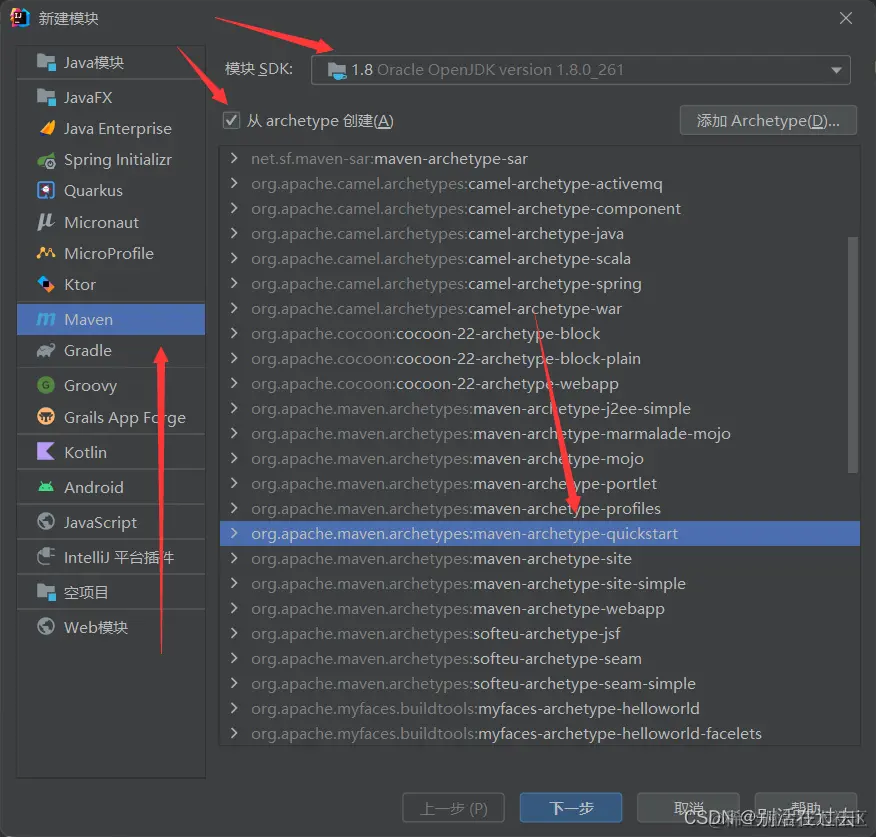Select maven-archetype-portlet row
This screenshot has width=876, height=837.
540,483
